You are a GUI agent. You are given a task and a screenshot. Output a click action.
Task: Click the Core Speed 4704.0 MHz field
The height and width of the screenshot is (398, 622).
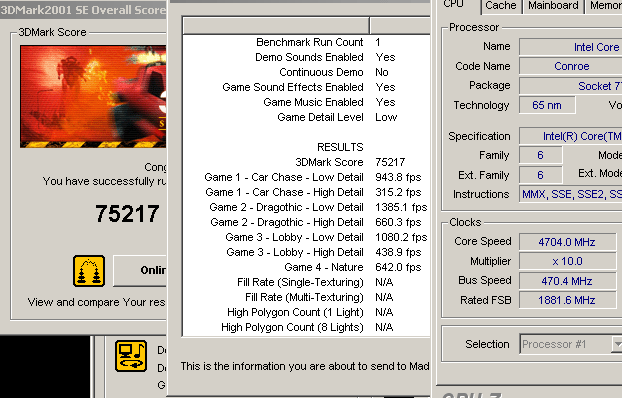(568, 242)
